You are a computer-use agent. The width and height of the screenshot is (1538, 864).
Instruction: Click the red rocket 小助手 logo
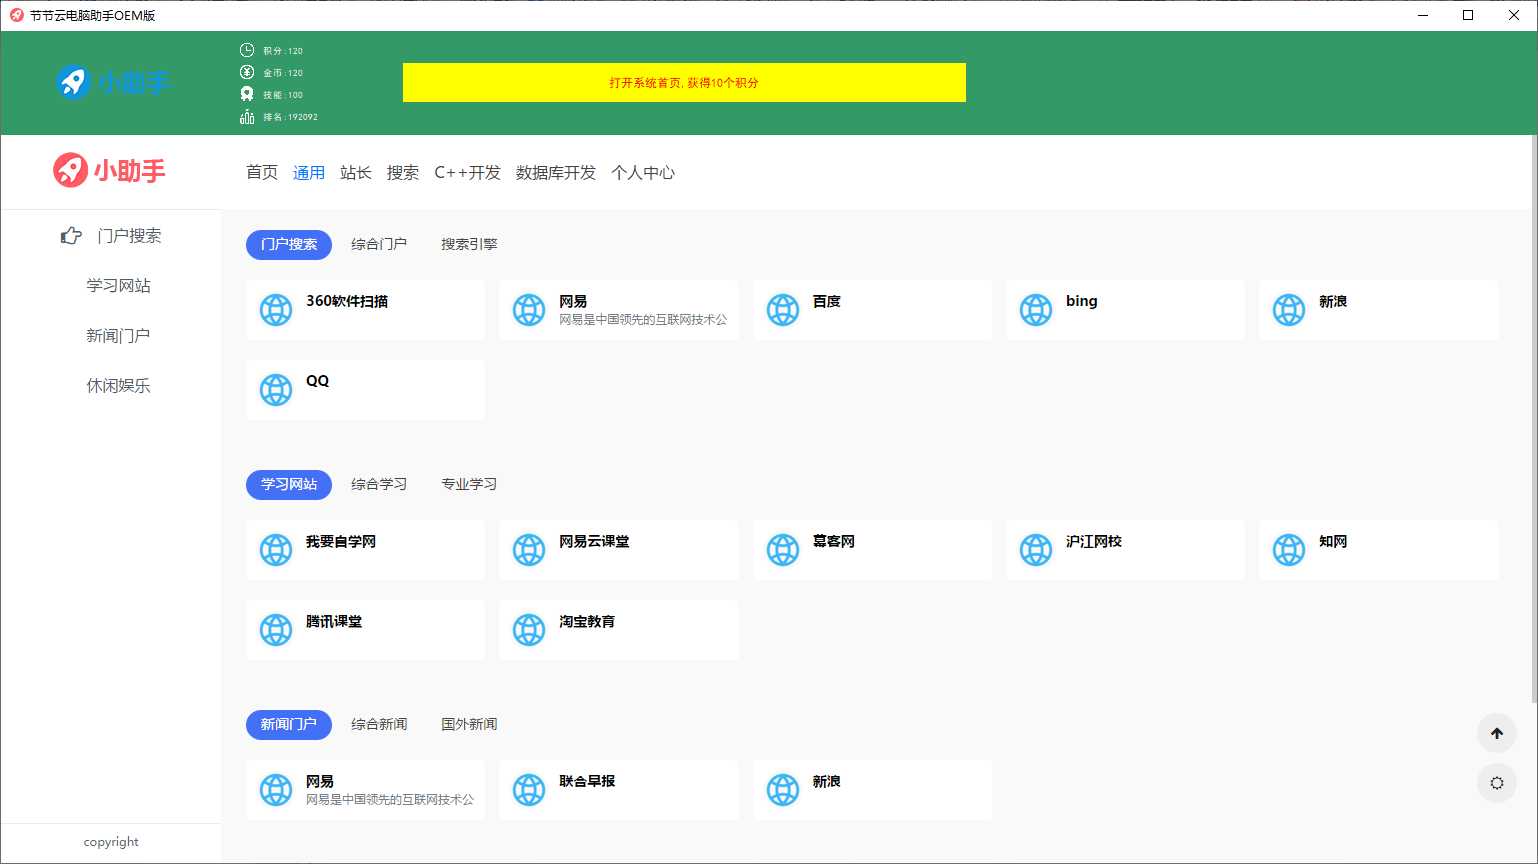[x=109, y=170]
